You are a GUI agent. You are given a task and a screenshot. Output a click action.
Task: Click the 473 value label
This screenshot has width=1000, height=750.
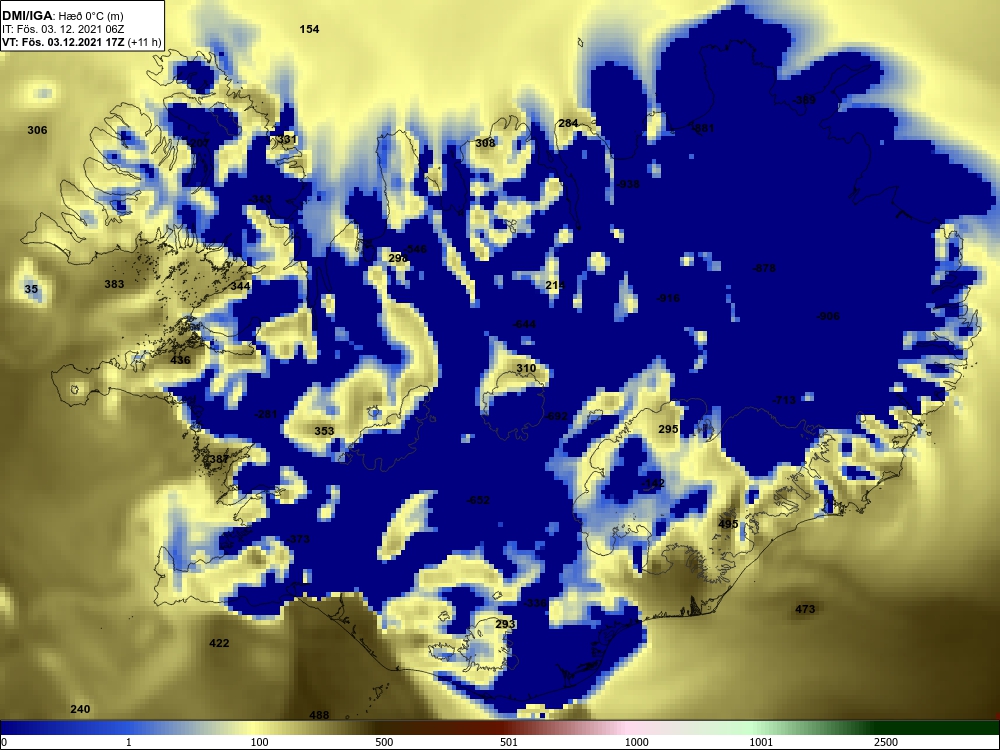(805, 609)
